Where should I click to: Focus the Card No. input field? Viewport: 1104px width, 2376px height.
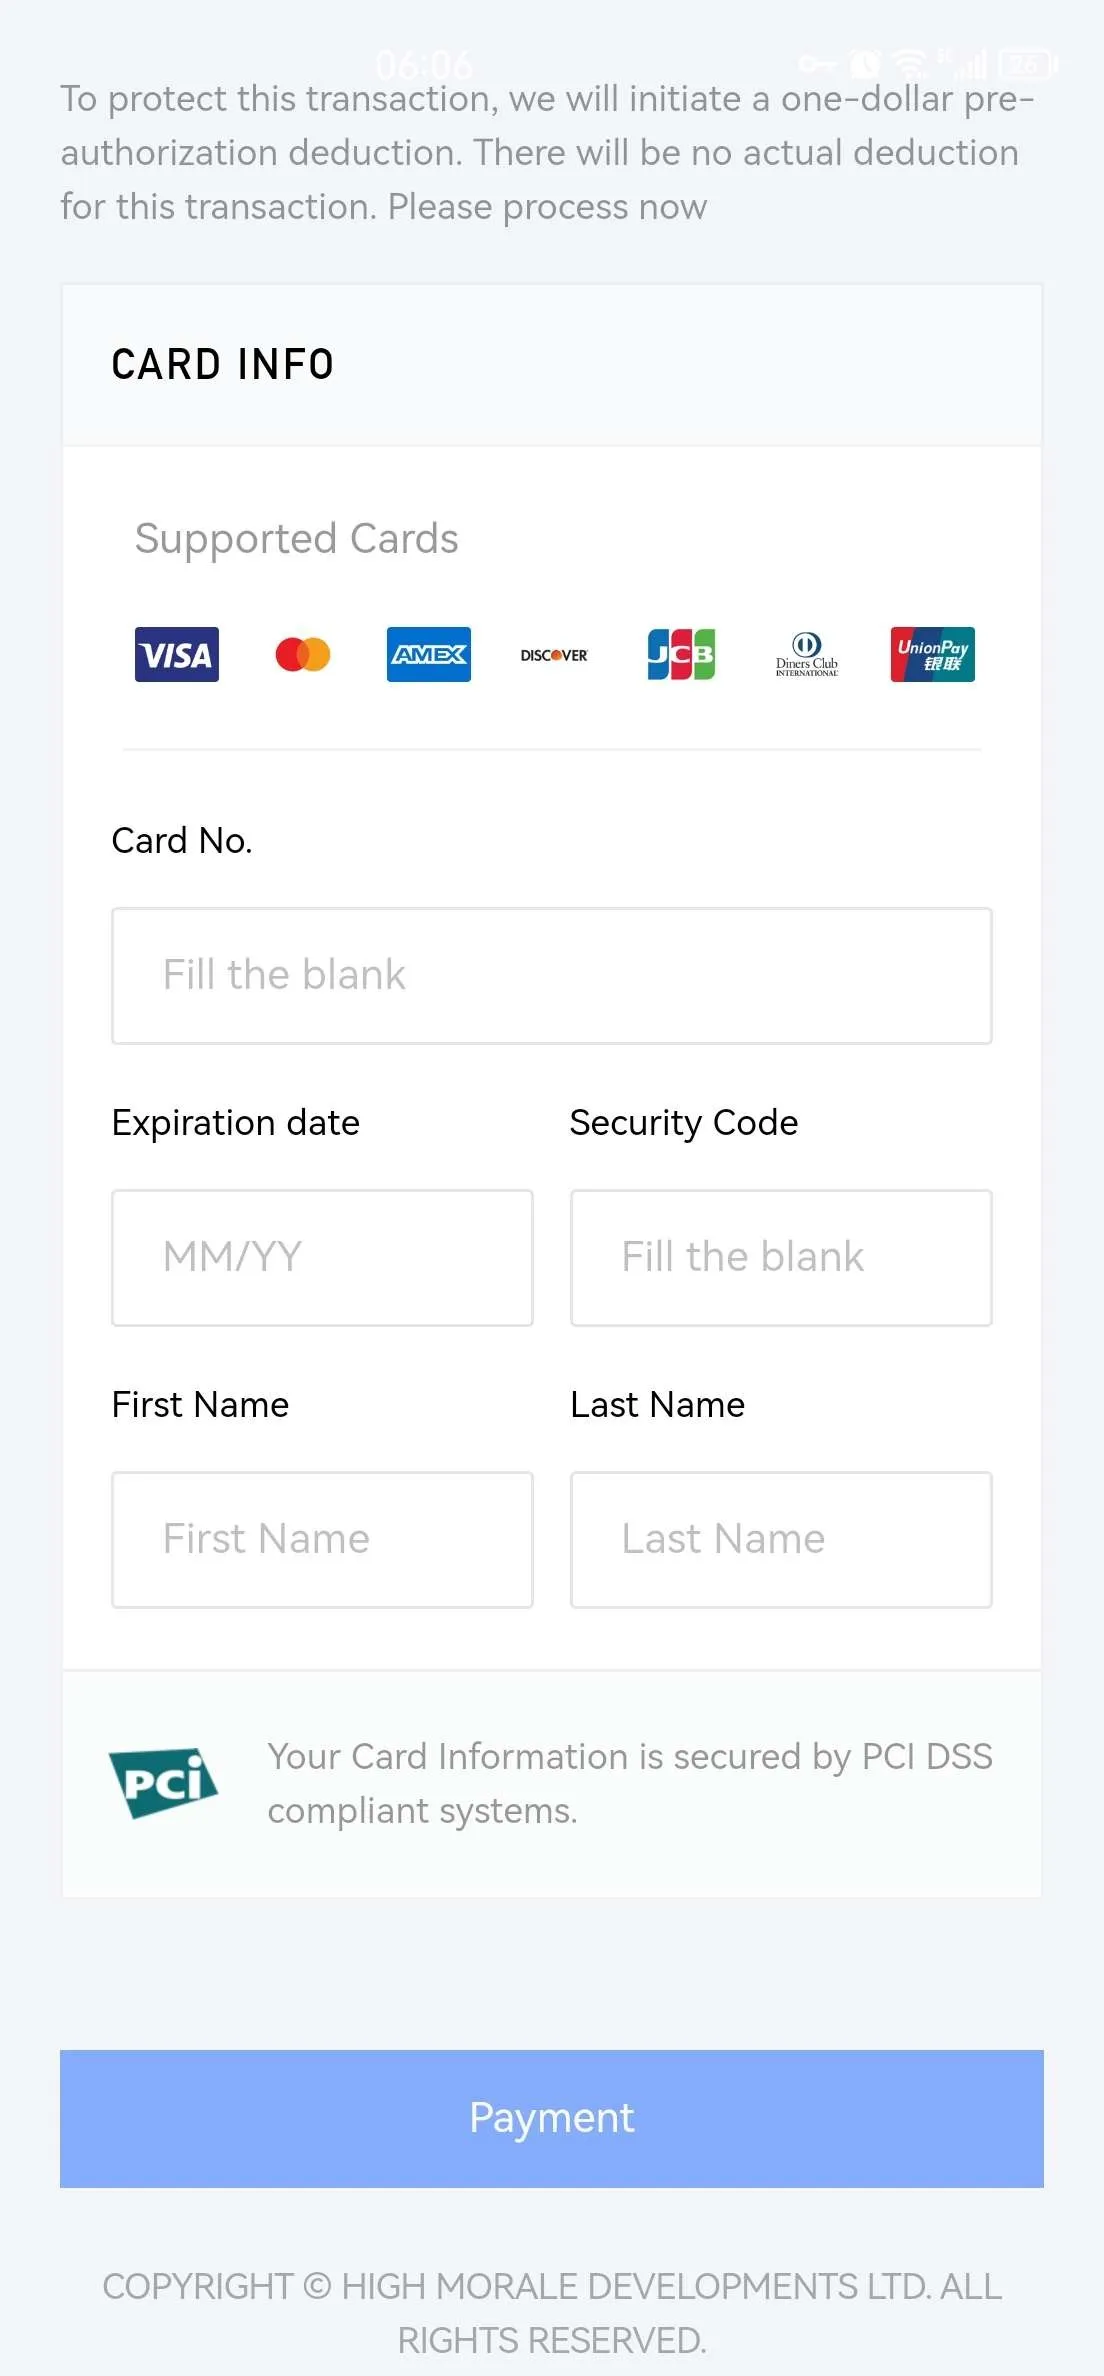[x=552, y=976]
